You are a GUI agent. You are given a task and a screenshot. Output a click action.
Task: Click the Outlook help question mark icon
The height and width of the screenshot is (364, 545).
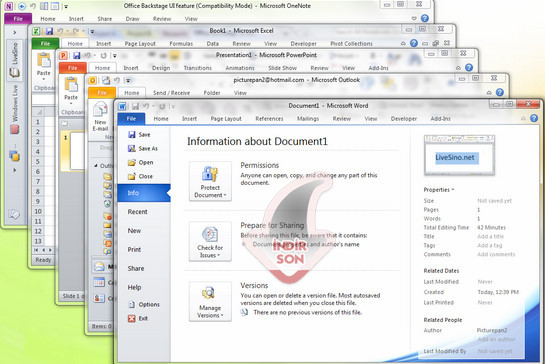(499, 92)
